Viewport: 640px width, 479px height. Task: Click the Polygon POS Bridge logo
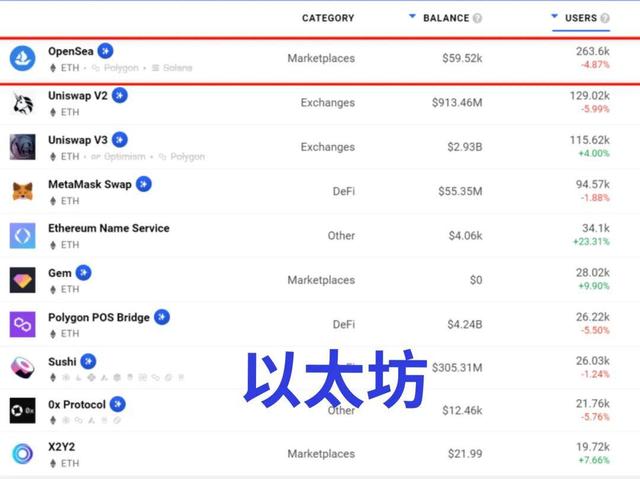point(22,324)
